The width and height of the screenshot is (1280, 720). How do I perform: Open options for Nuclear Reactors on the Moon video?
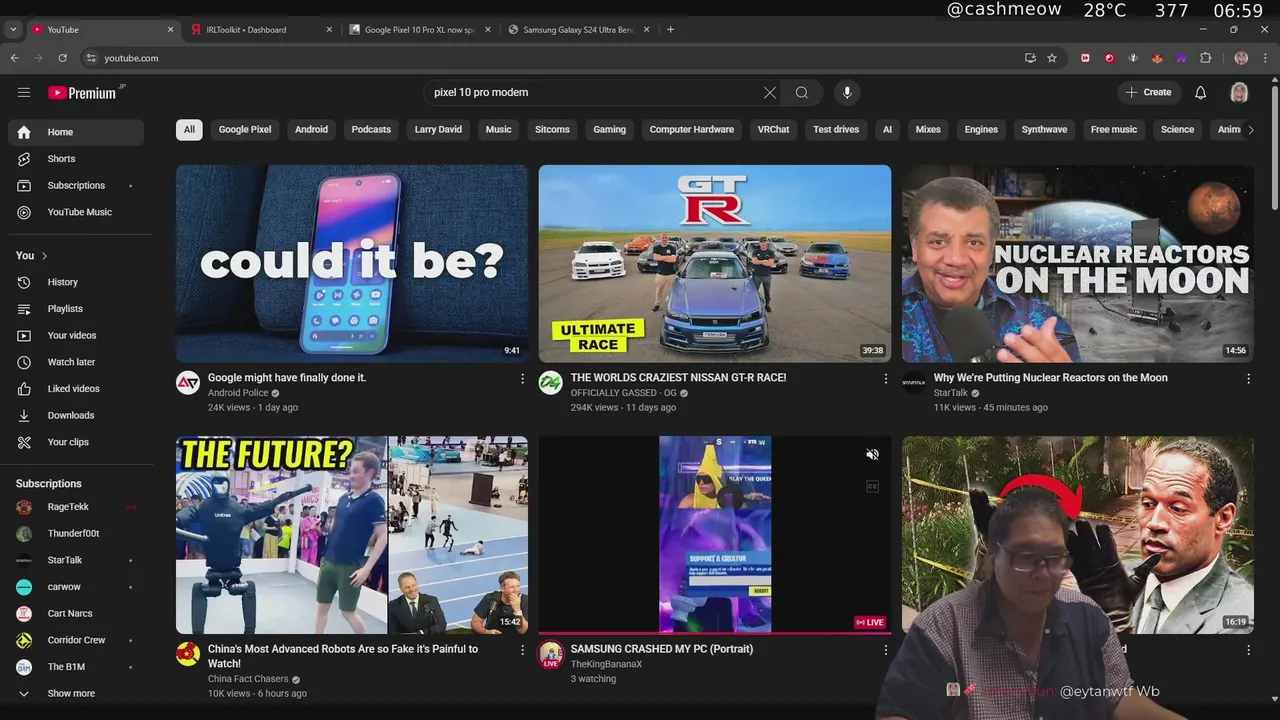(x=1248, y=379)
